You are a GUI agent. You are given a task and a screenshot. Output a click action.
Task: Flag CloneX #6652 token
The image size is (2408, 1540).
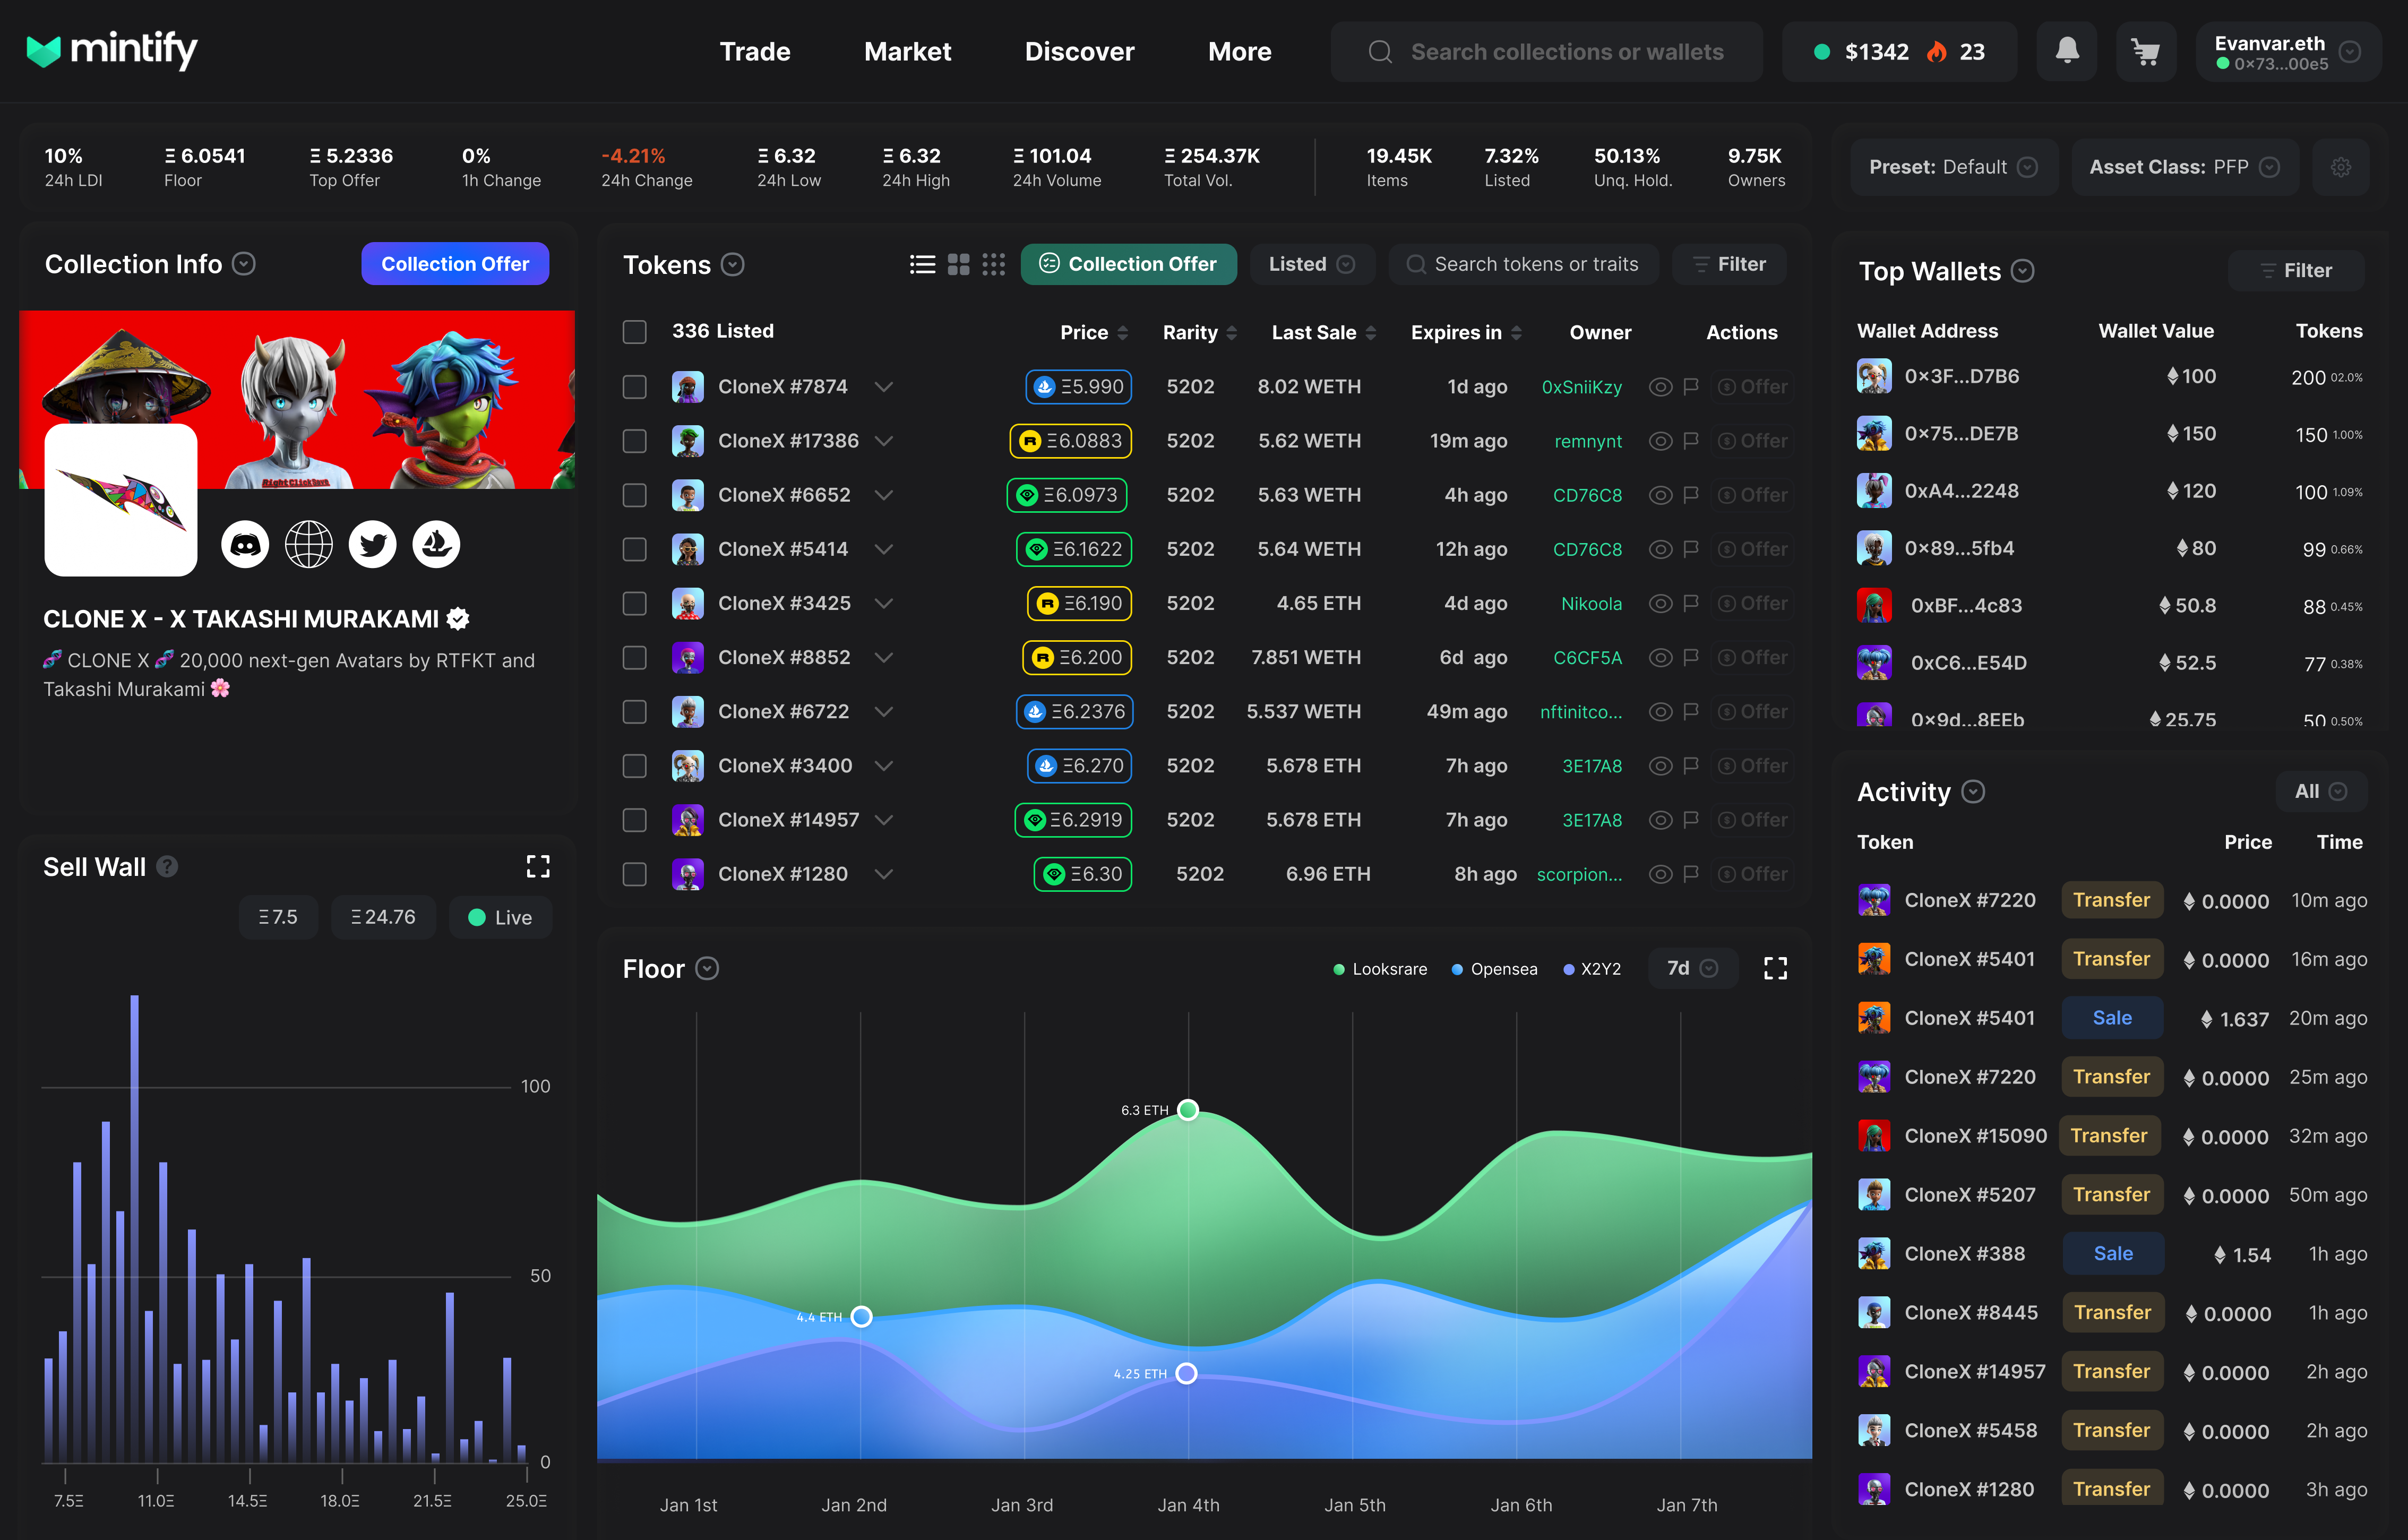click(1691, 494)
